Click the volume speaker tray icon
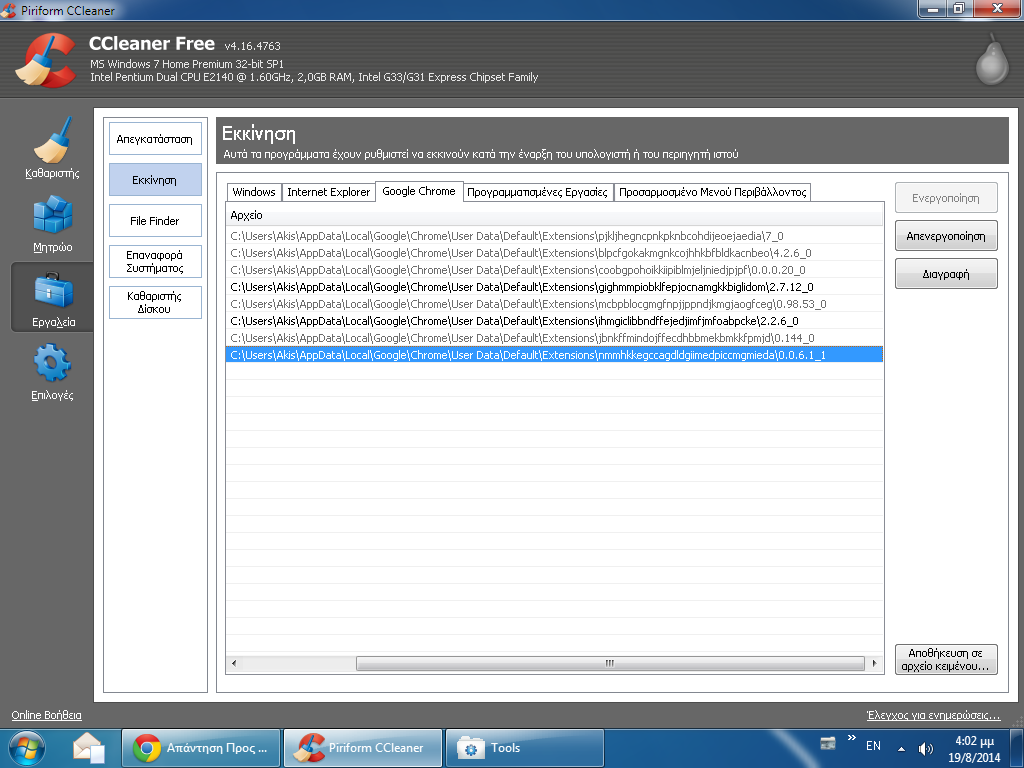This screenshot has height=768, width=1024. tap(925, 749)
